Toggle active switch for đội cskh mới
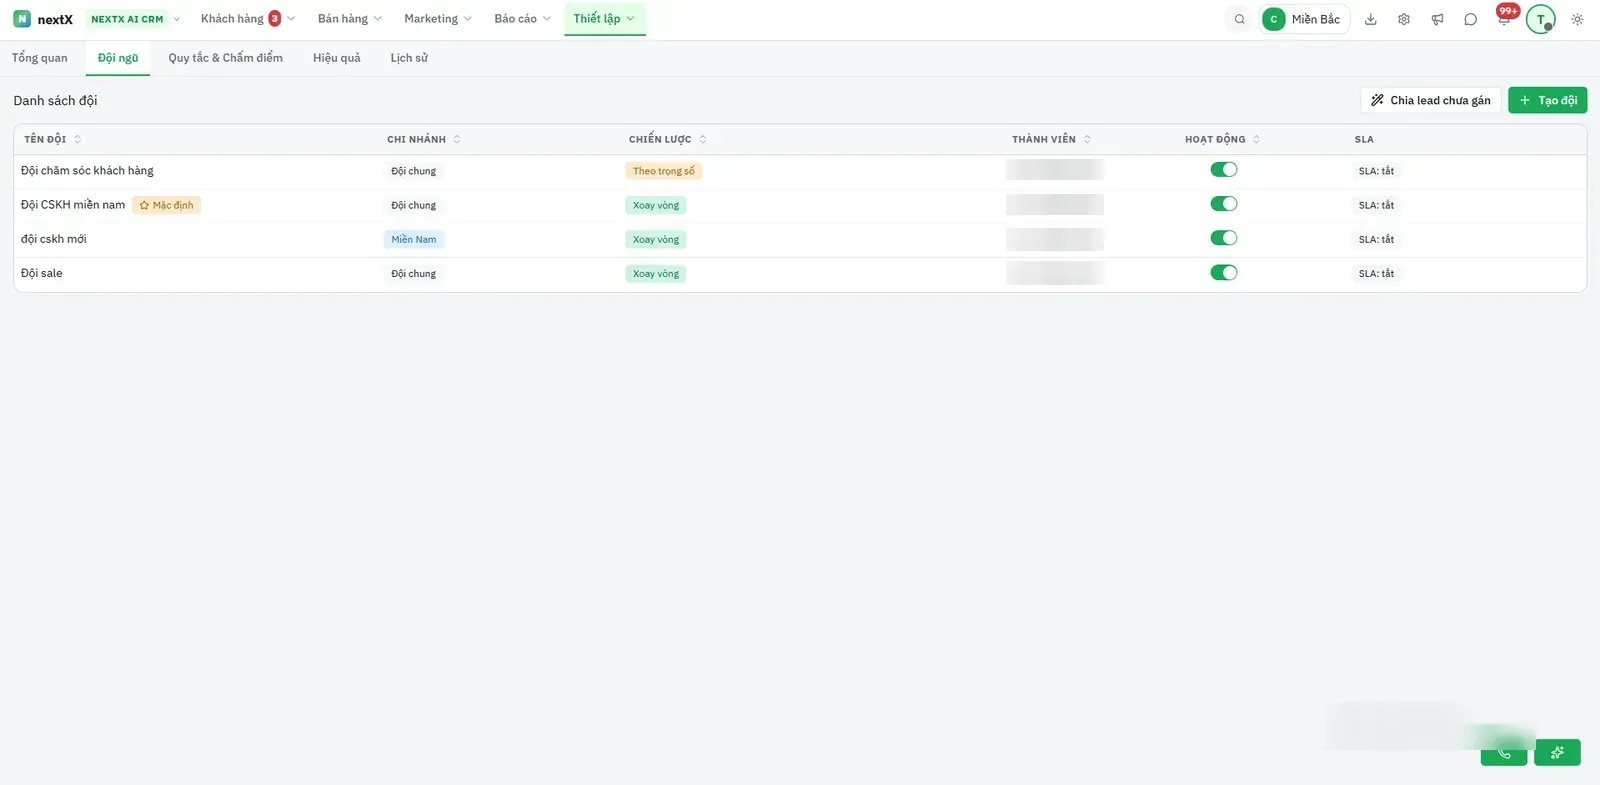 (1224, 238)
